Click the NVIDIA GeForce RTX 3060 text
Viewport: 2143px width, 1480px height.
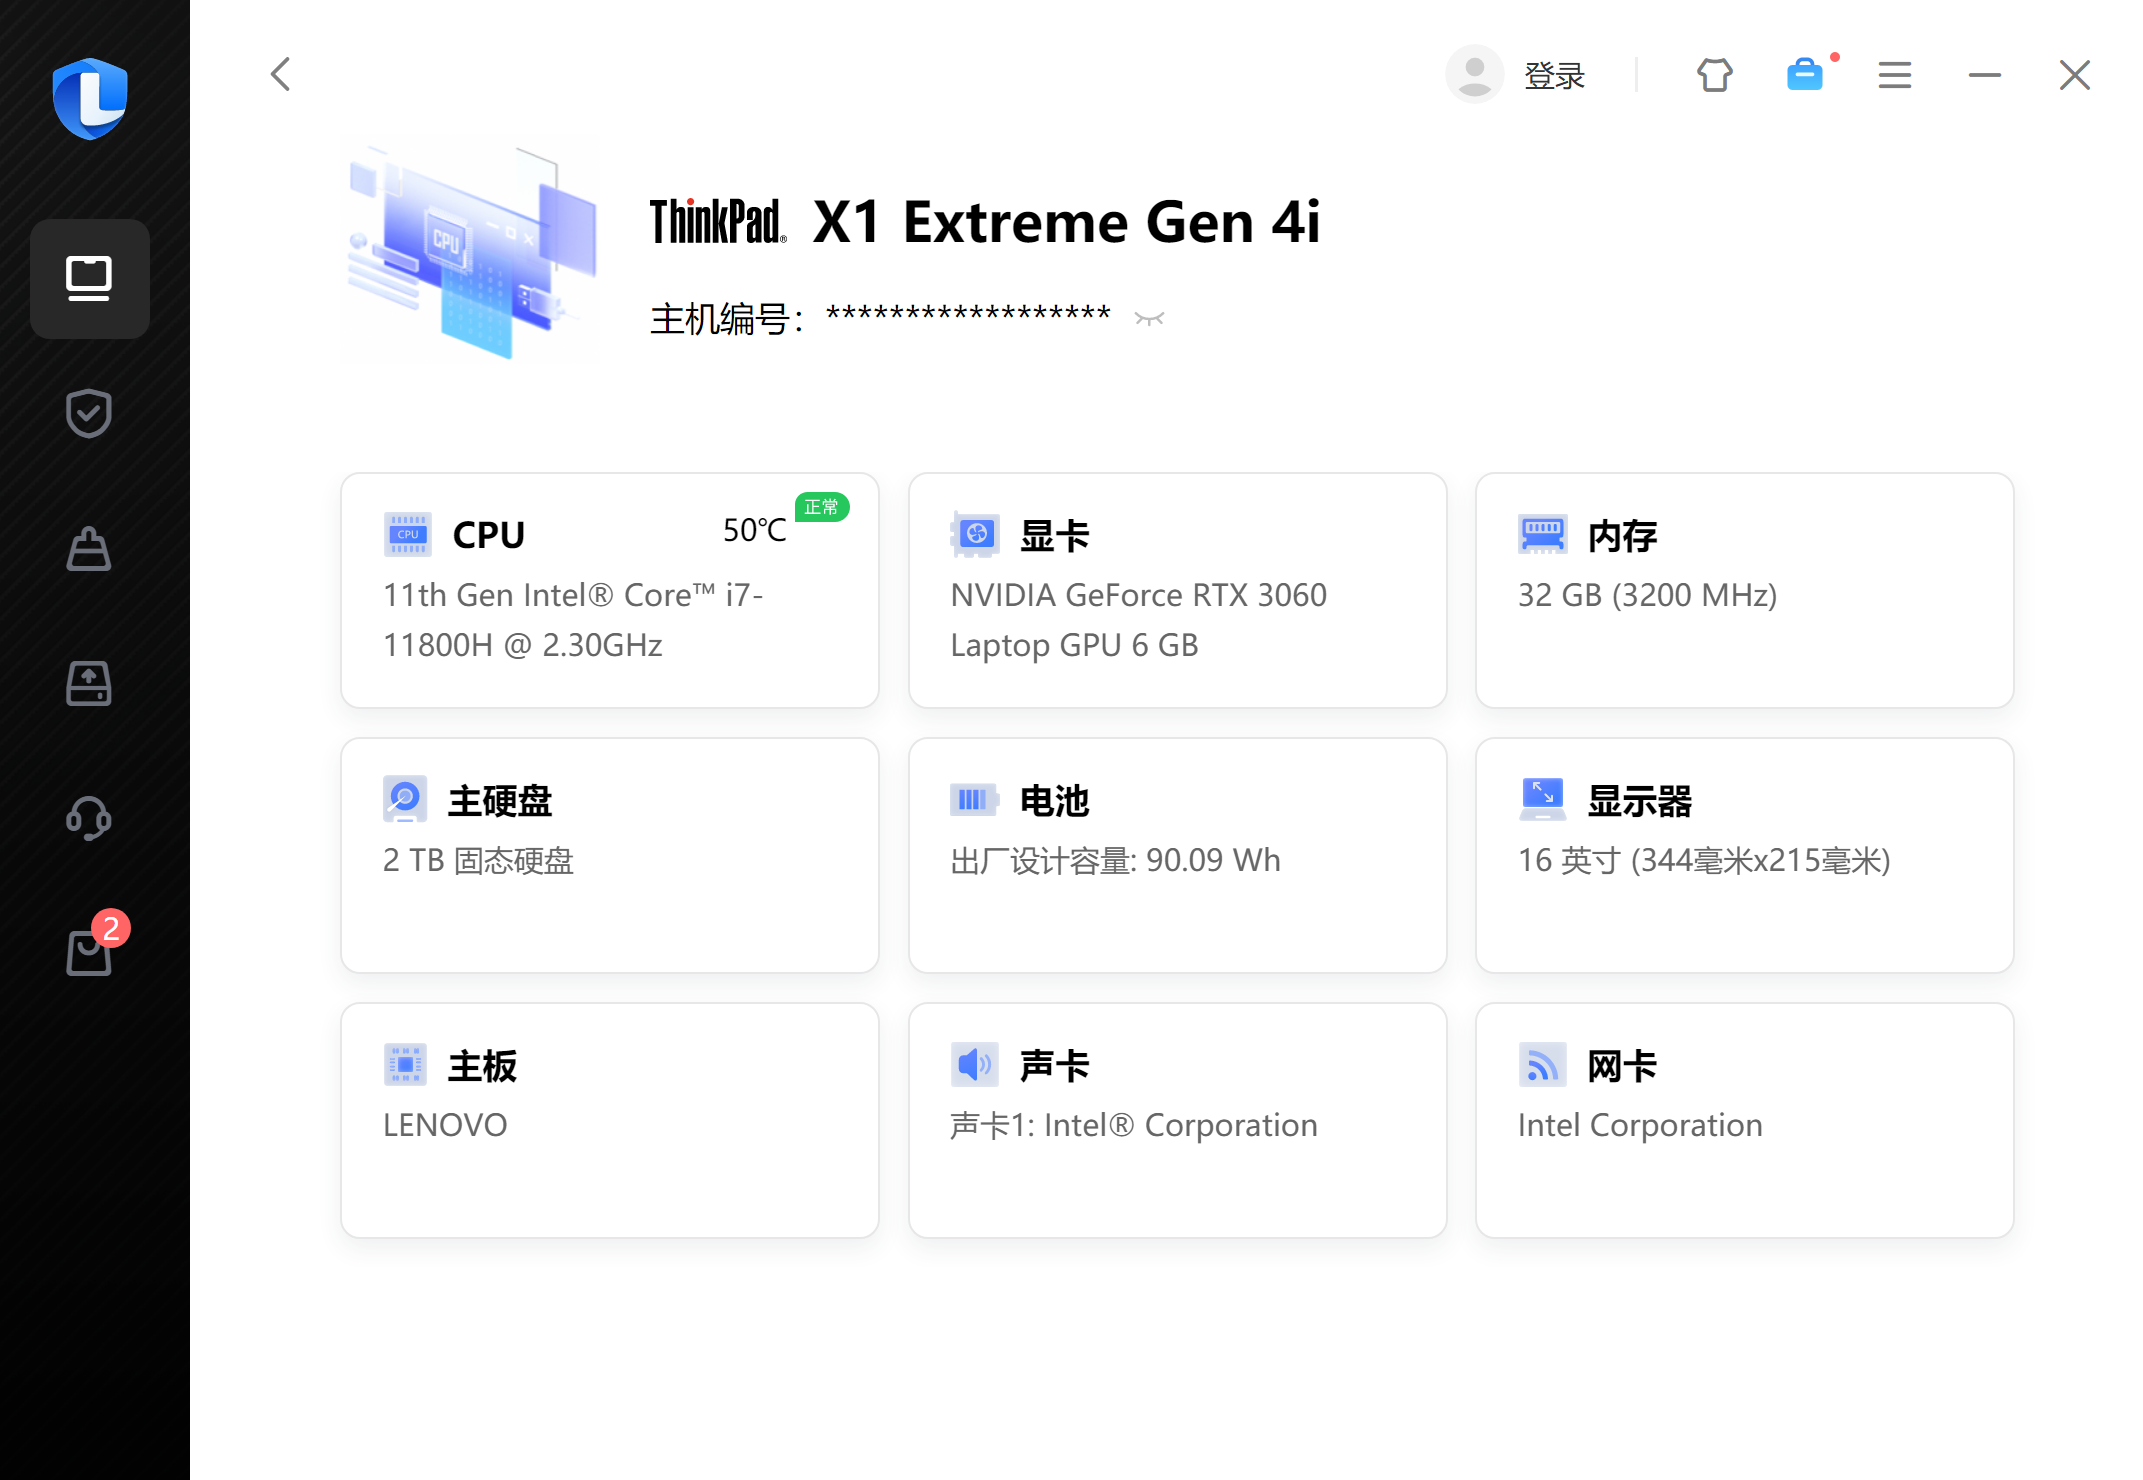pos(1138,620)
